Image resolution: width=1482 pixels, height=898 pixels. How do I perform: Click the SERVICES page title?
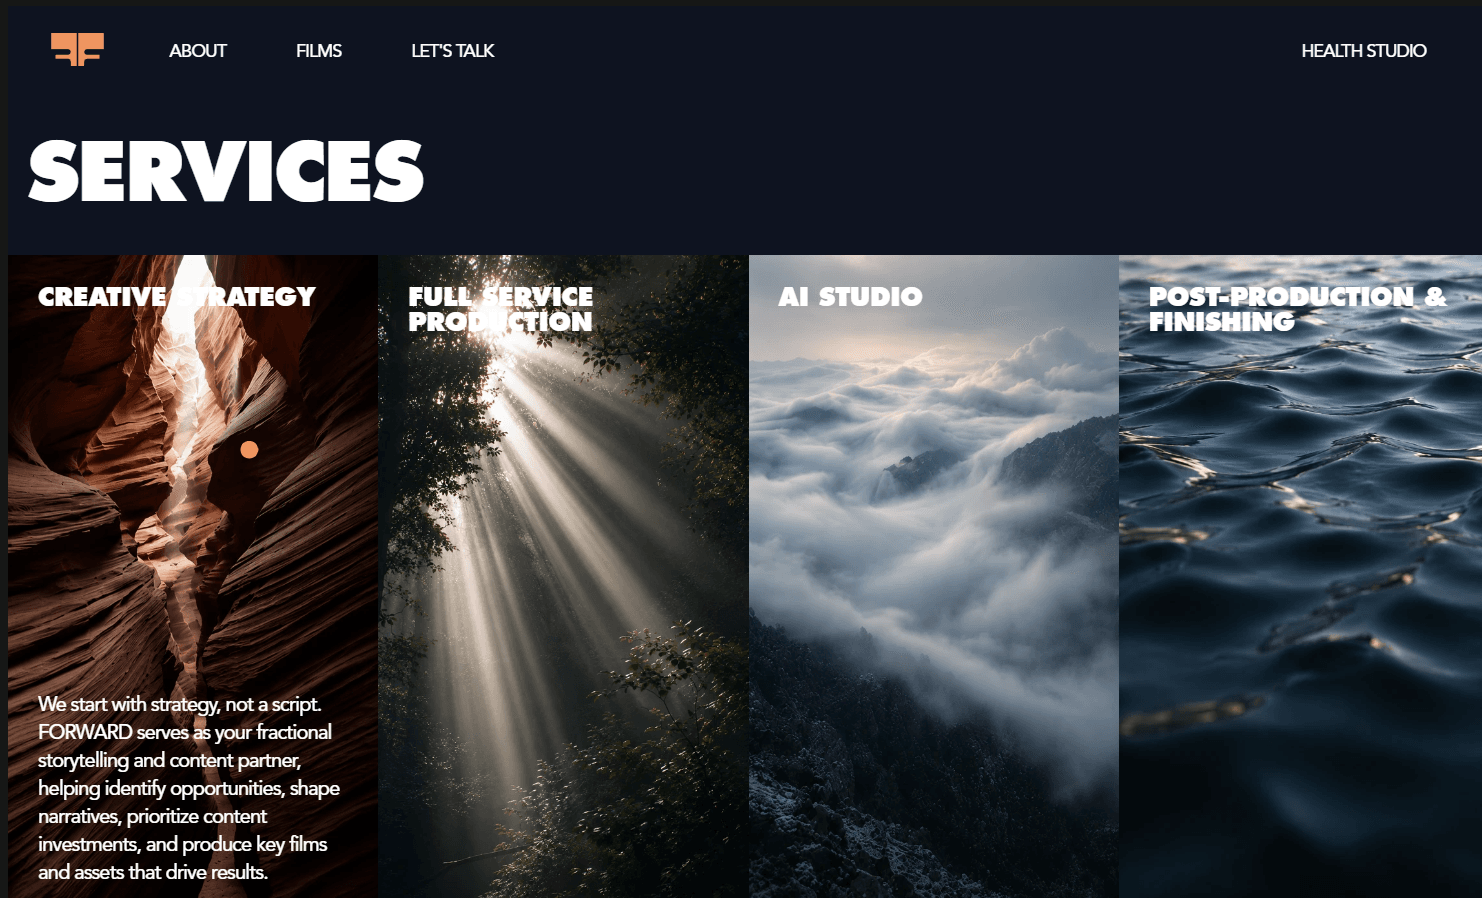(x=227, y=171)
